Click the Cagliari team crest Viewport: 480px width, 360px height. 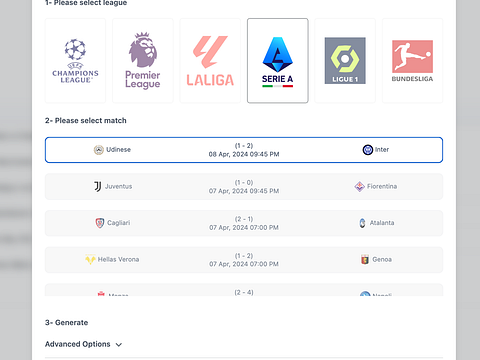click(100, 223)
